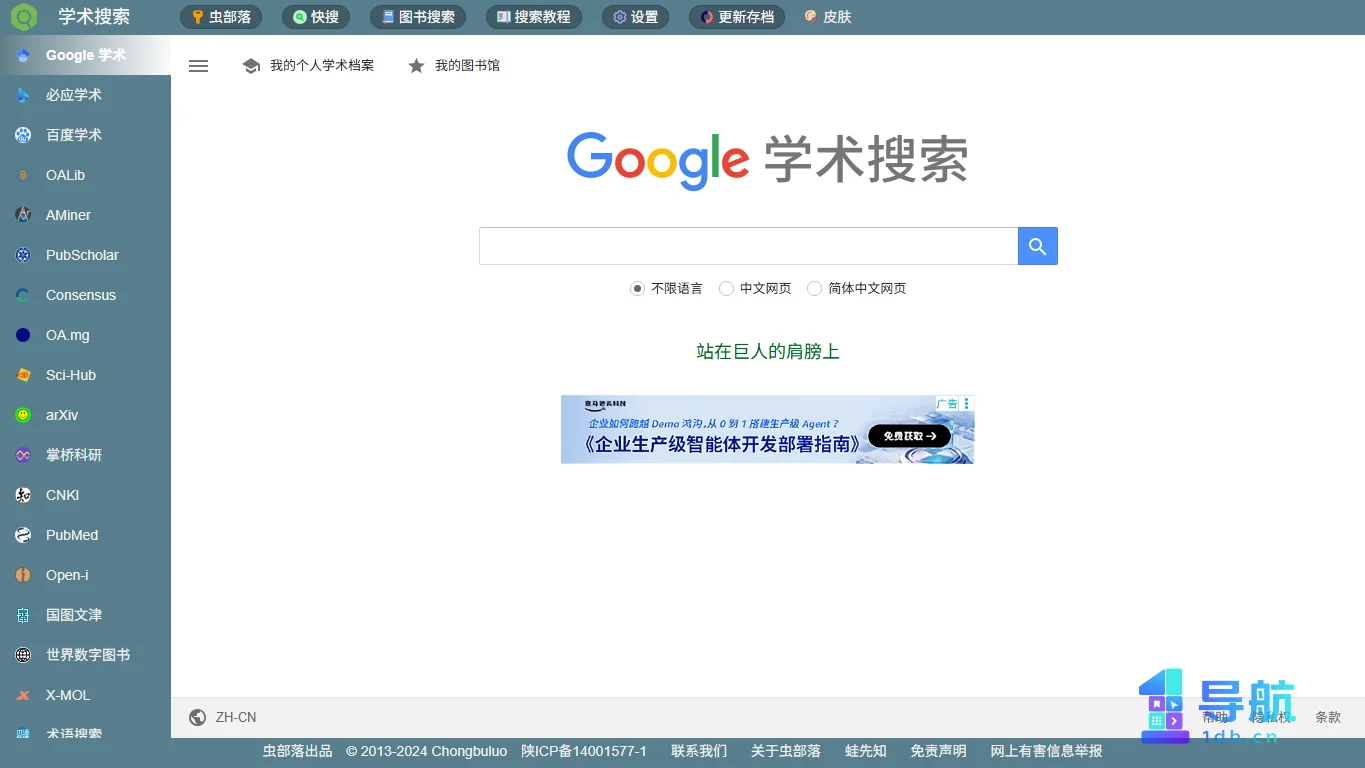Click the 企业生产级智能体 ad banner
This screenshot has width=1365, height=768.
click(767, 430)
